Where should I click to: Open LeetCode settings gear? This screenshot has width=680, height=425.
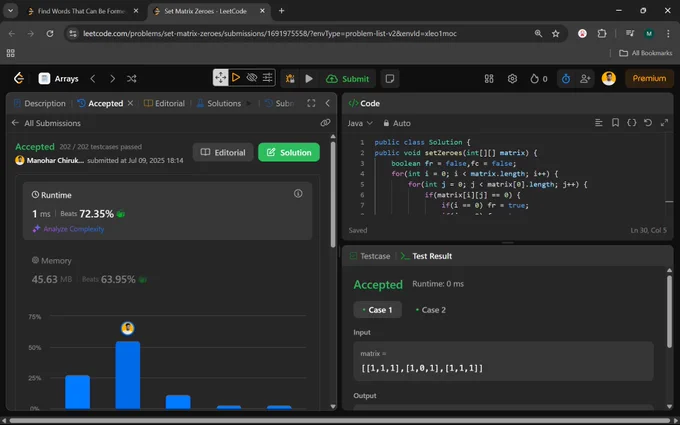(x=512, y=78)
